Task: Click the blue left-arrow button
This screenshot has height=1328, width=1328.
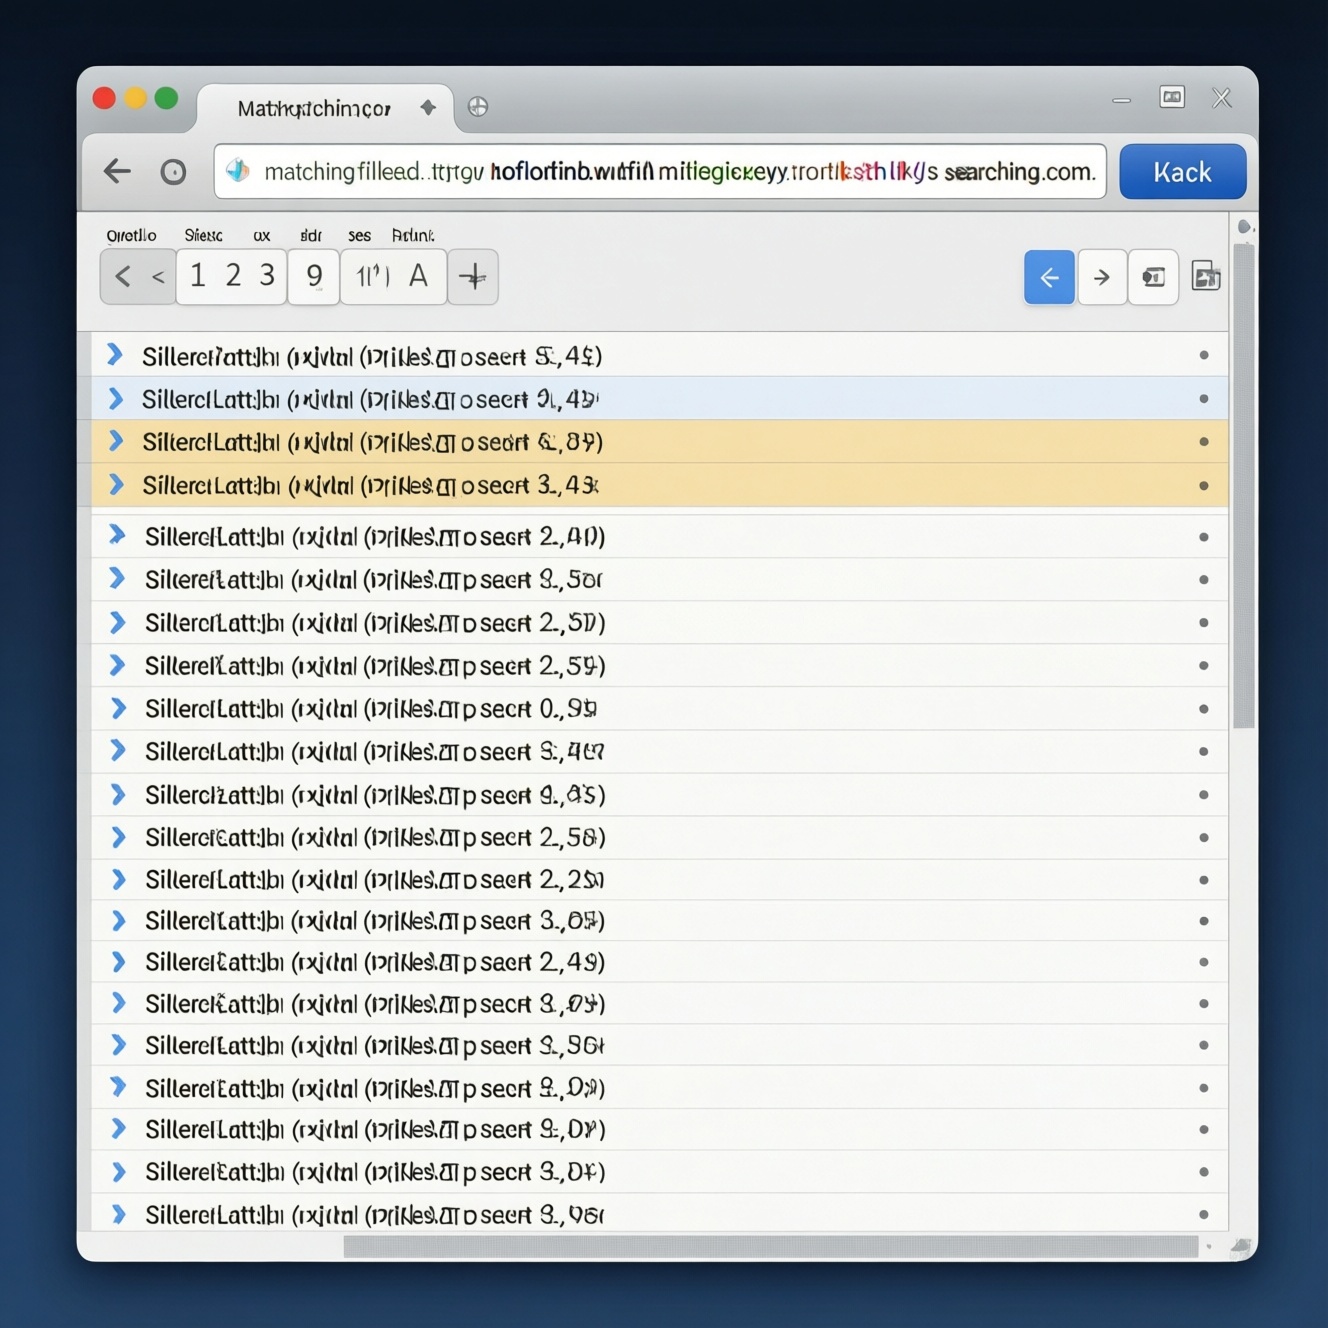Action: (1049, 277)
